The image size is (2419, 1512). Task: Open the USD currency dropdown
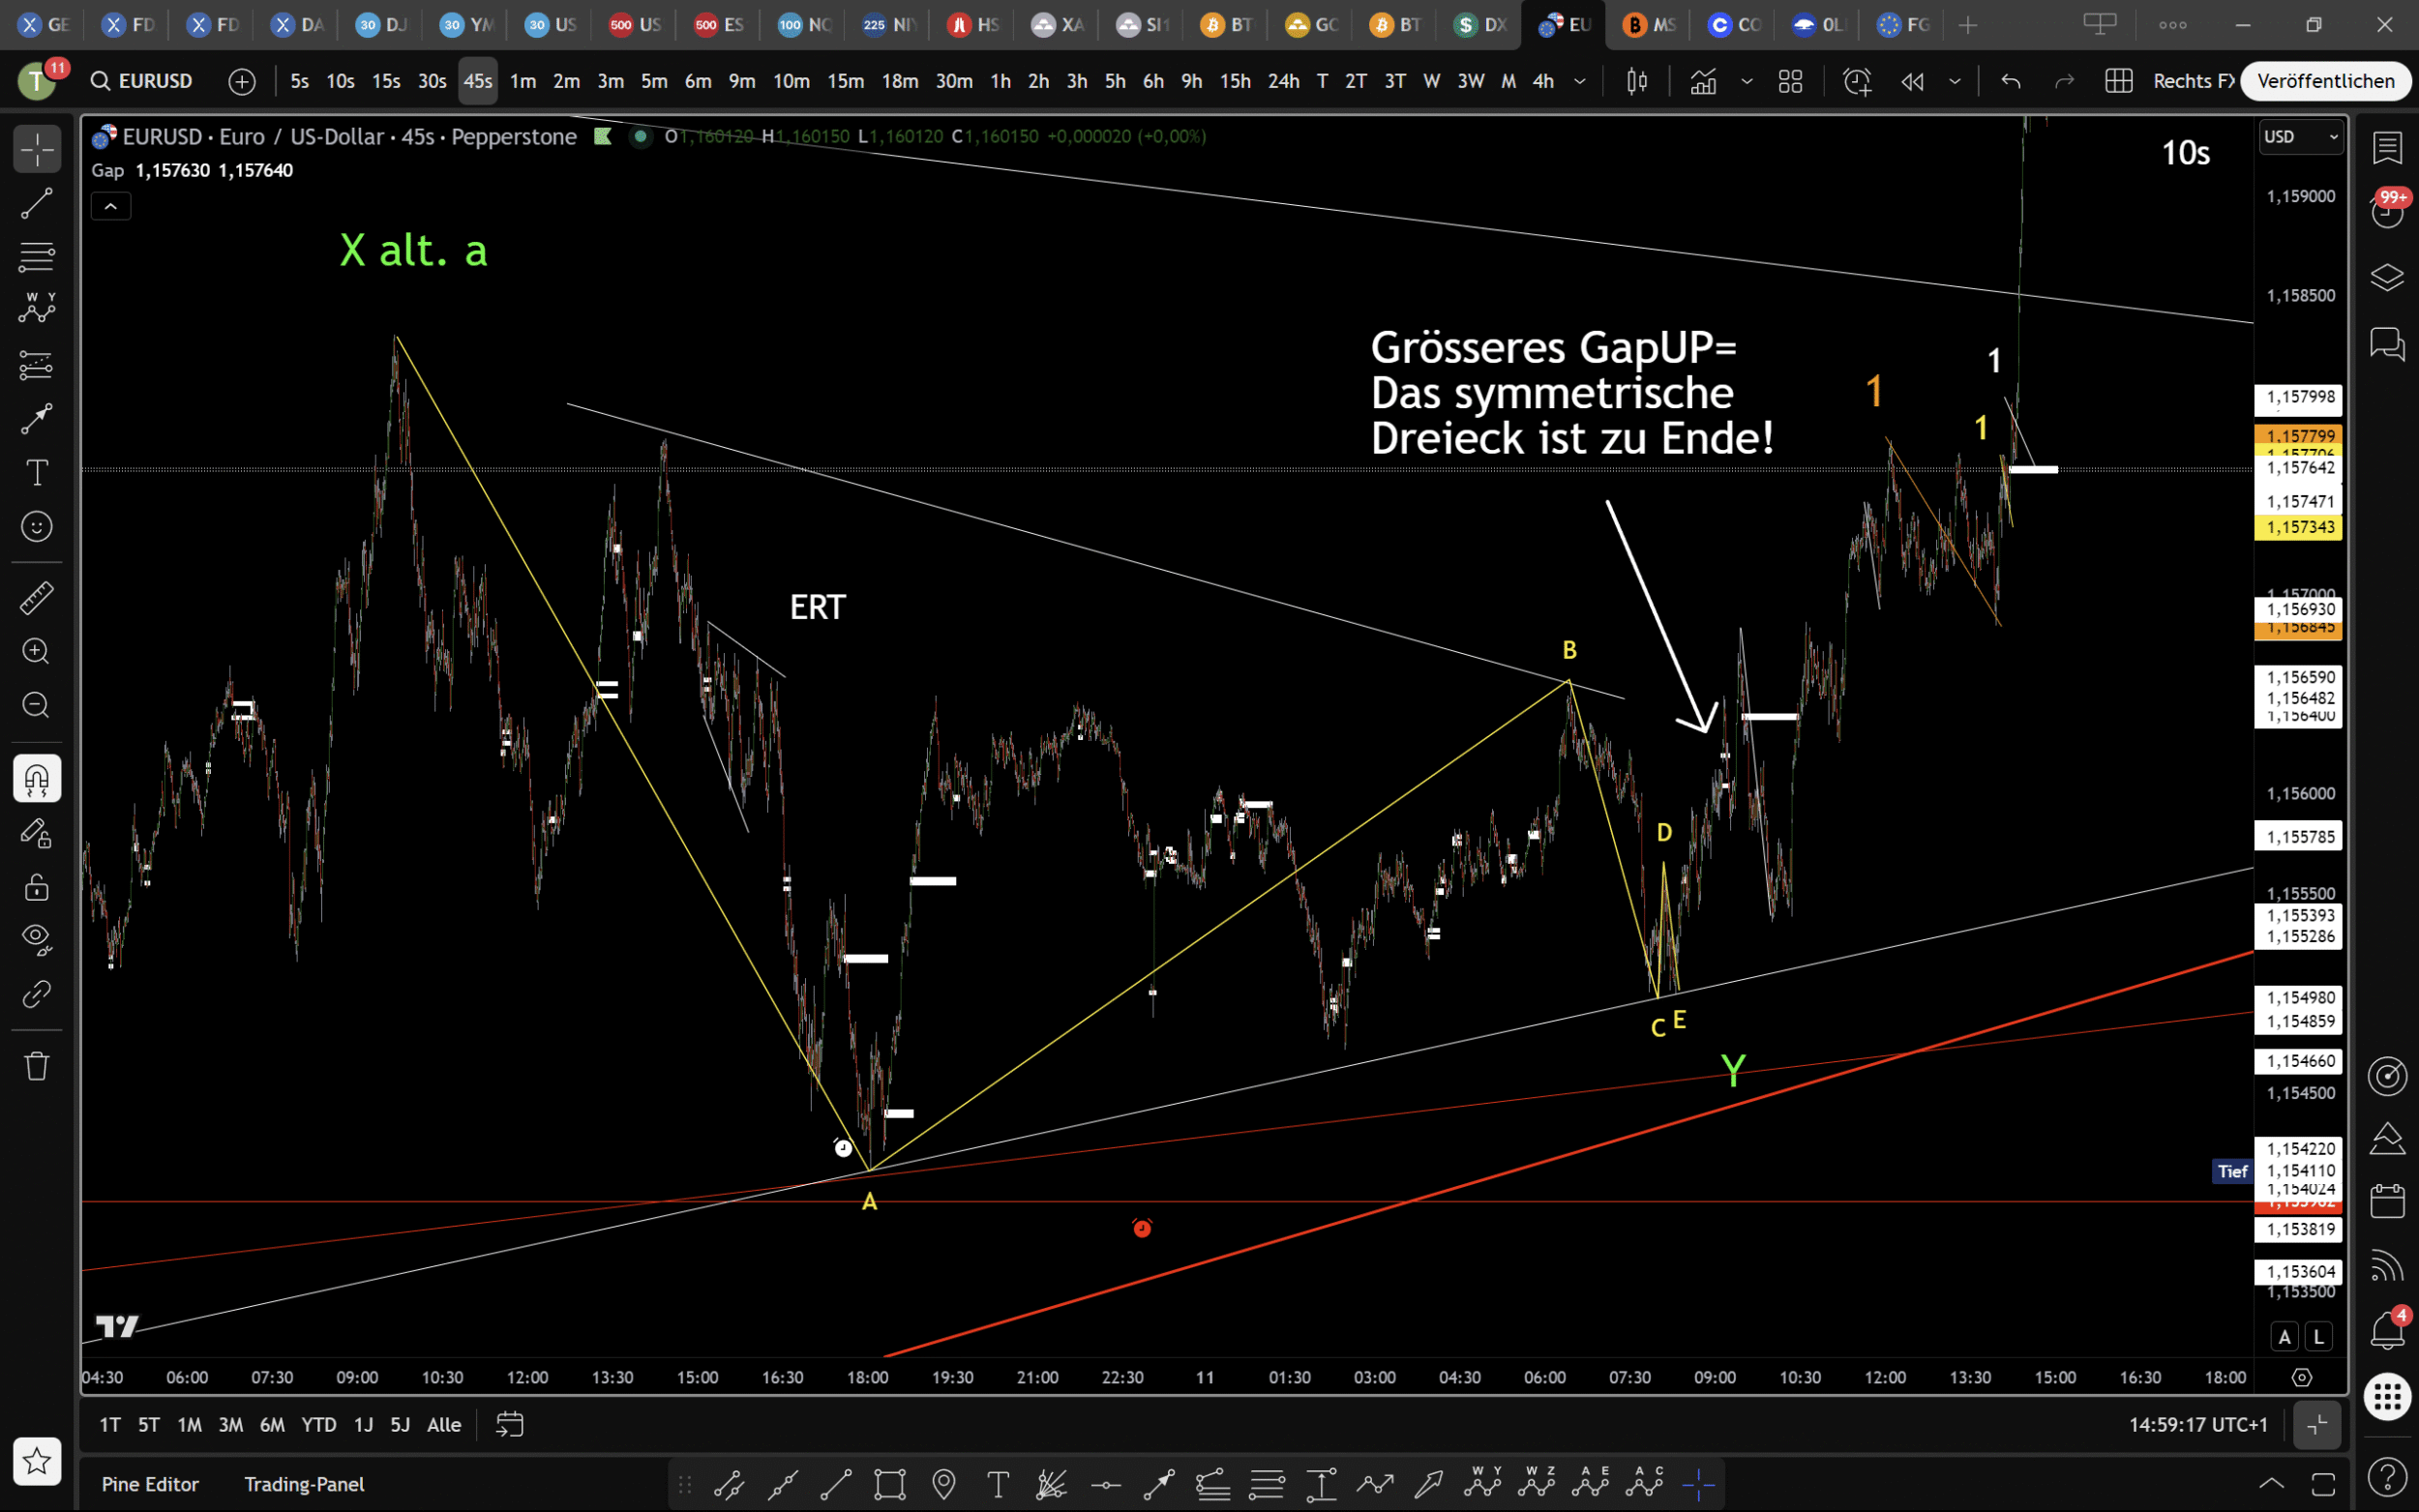coord(2300,137)
